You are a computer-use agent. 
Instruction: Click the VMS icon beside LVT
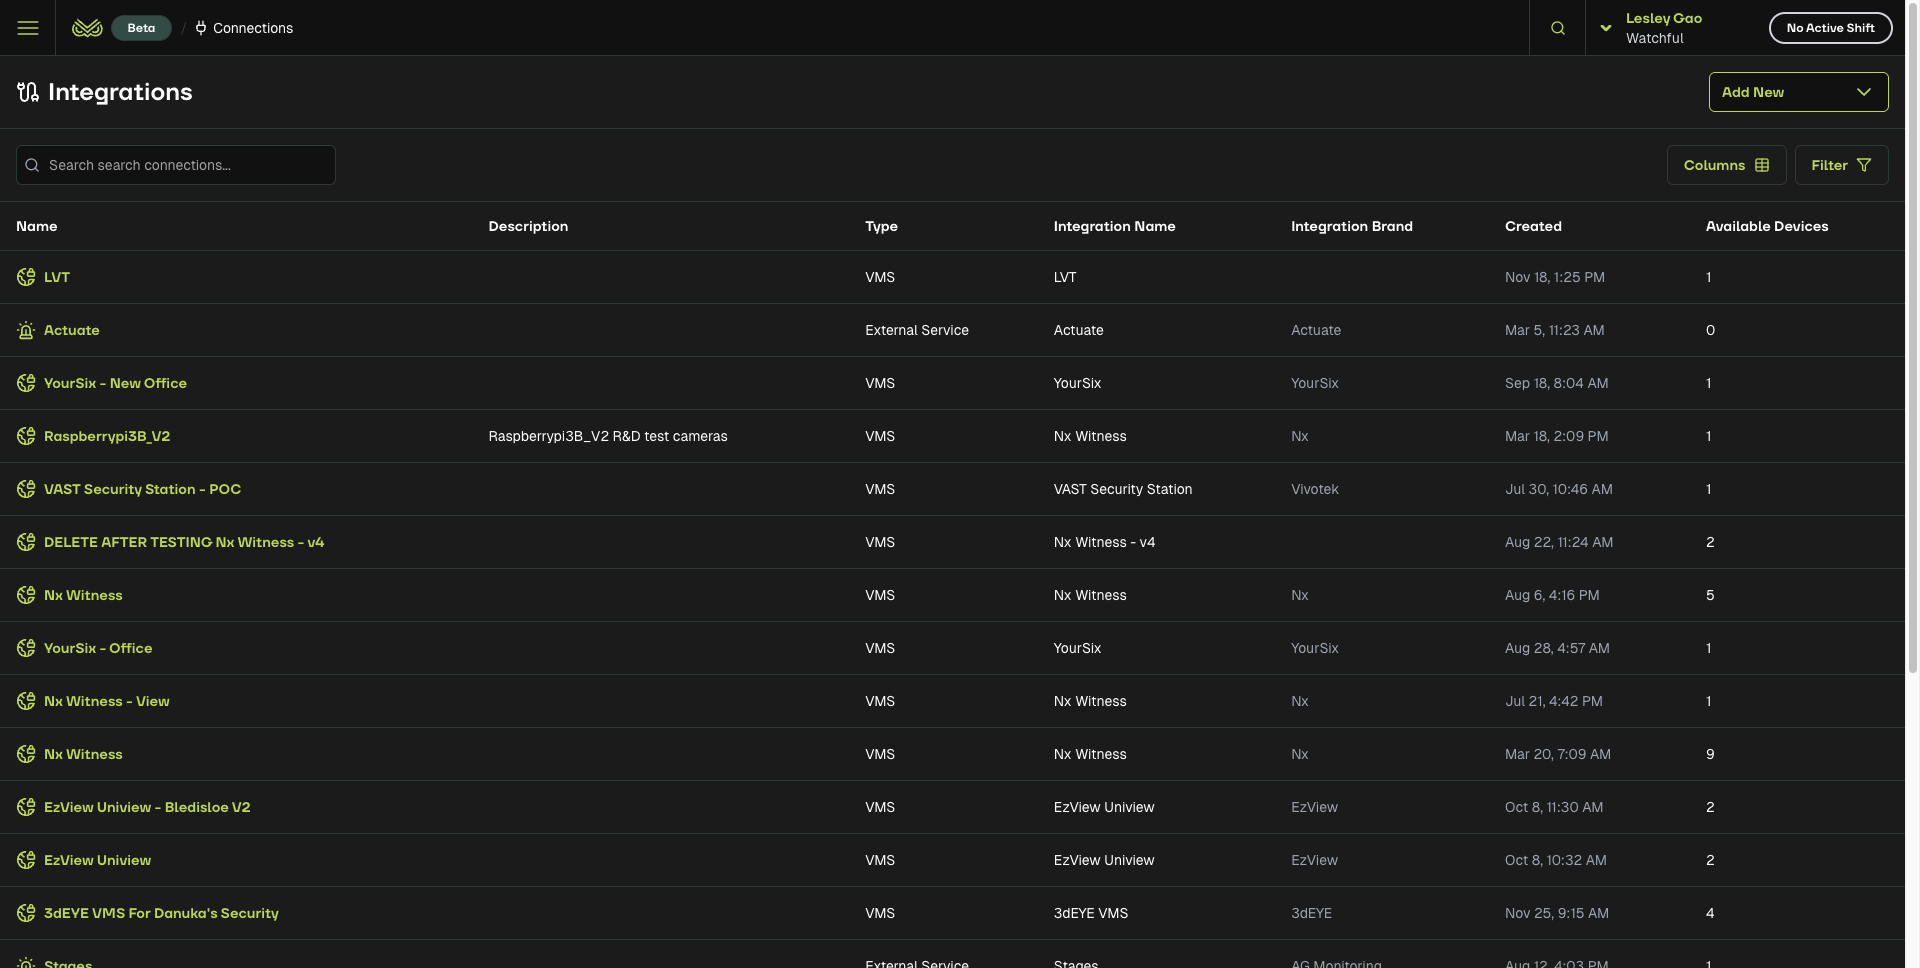tap(26, 277)
